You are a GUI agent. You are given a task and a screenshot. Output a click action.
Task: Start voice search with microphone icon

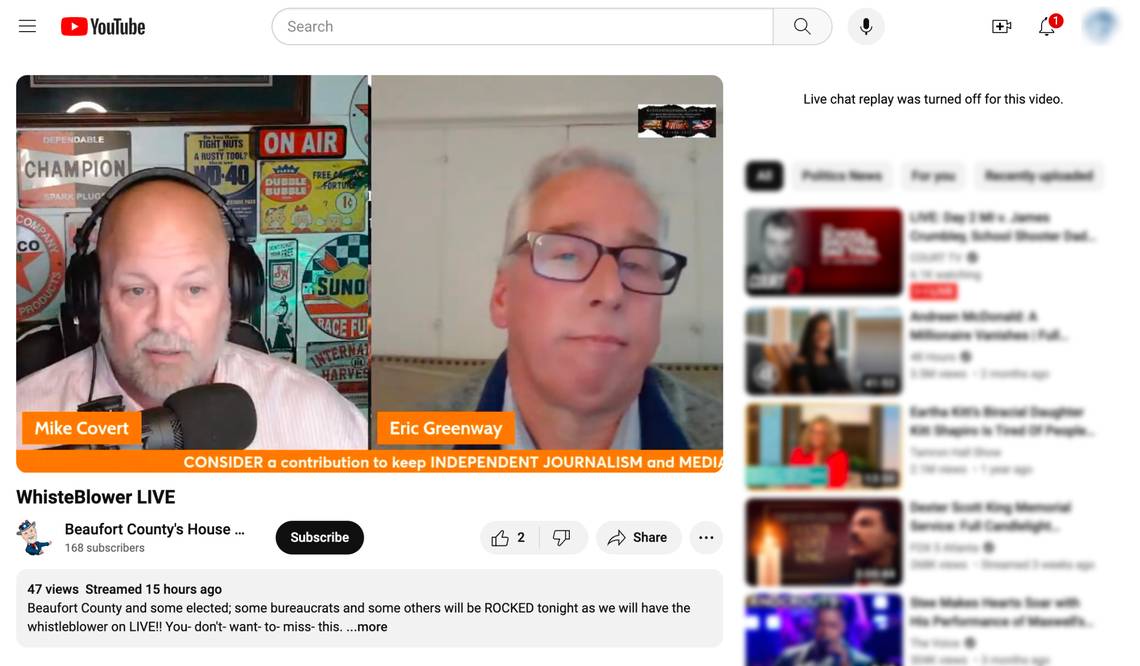tap(866, 27)
